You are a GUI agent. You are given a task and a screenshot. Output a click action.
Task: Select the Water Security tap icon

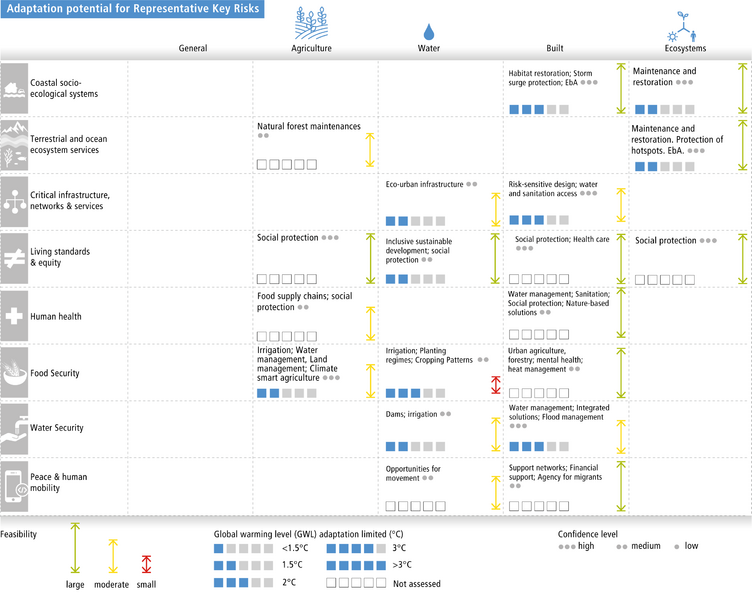click(14, 429)
